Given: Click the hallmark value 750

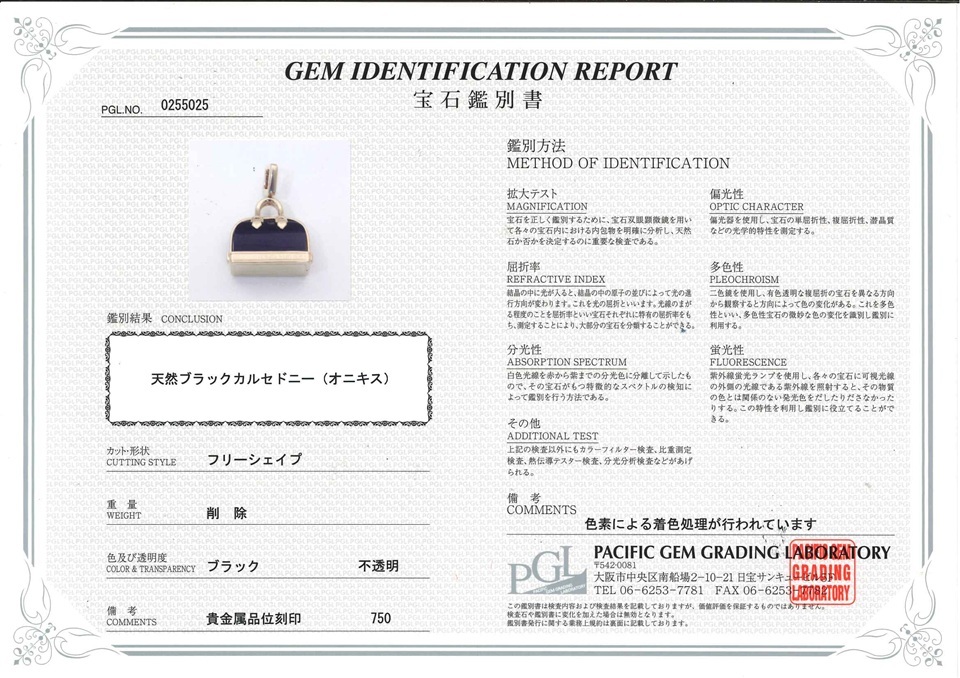Looking at the screenshot, I should coord(381,618).
